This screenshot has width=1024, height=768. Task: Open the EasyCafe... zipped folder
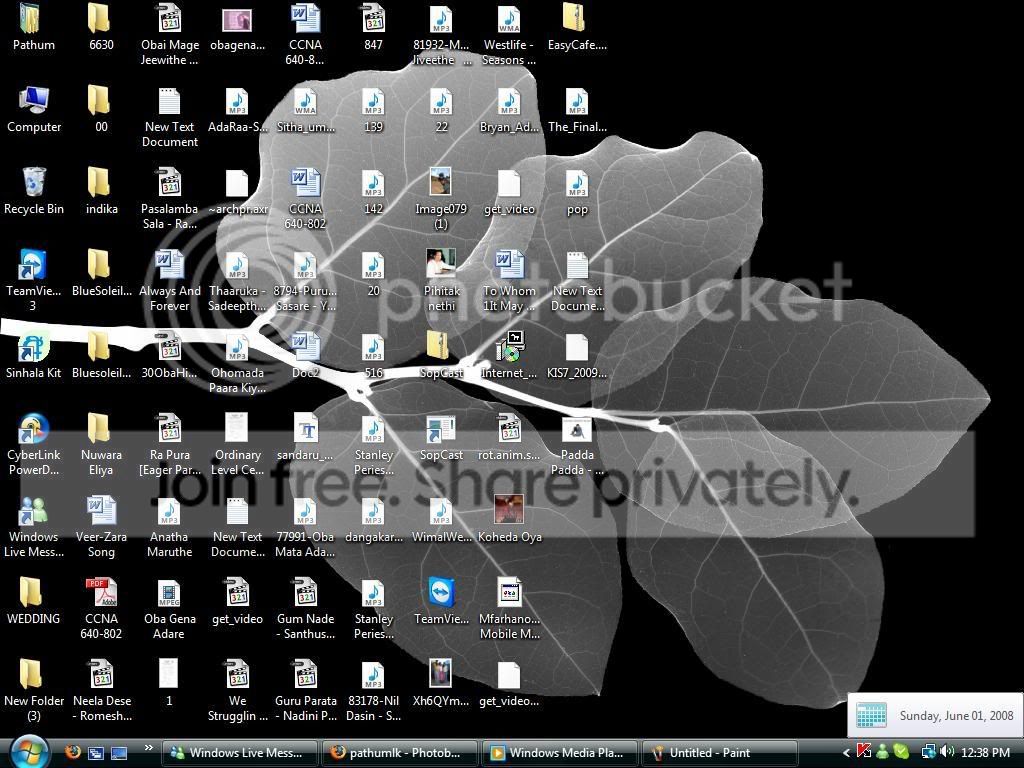[575, 19]
